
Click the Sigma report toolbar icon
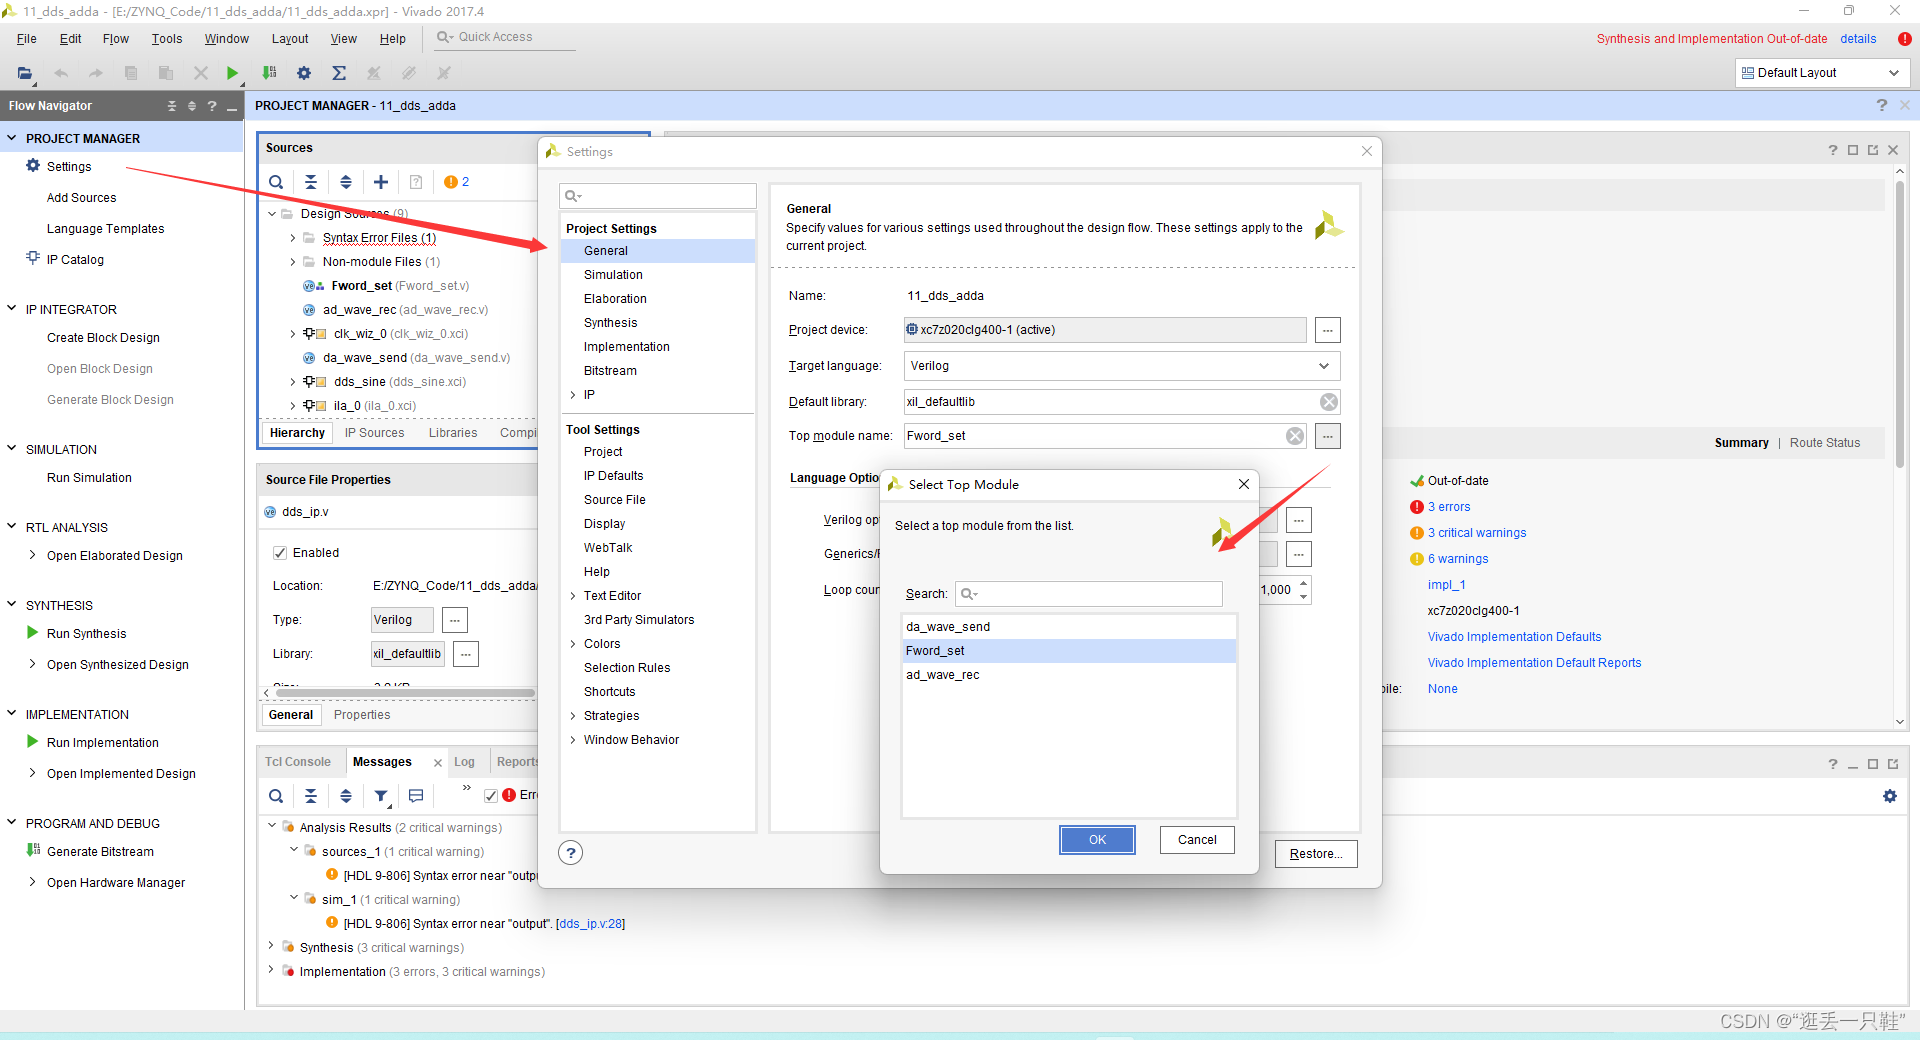(x=339, y=73)
